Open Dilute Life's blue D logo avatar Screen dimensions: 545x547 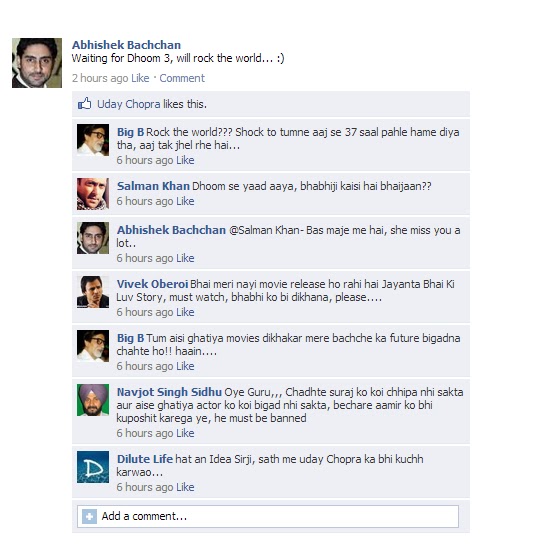[x=93, y=467]
